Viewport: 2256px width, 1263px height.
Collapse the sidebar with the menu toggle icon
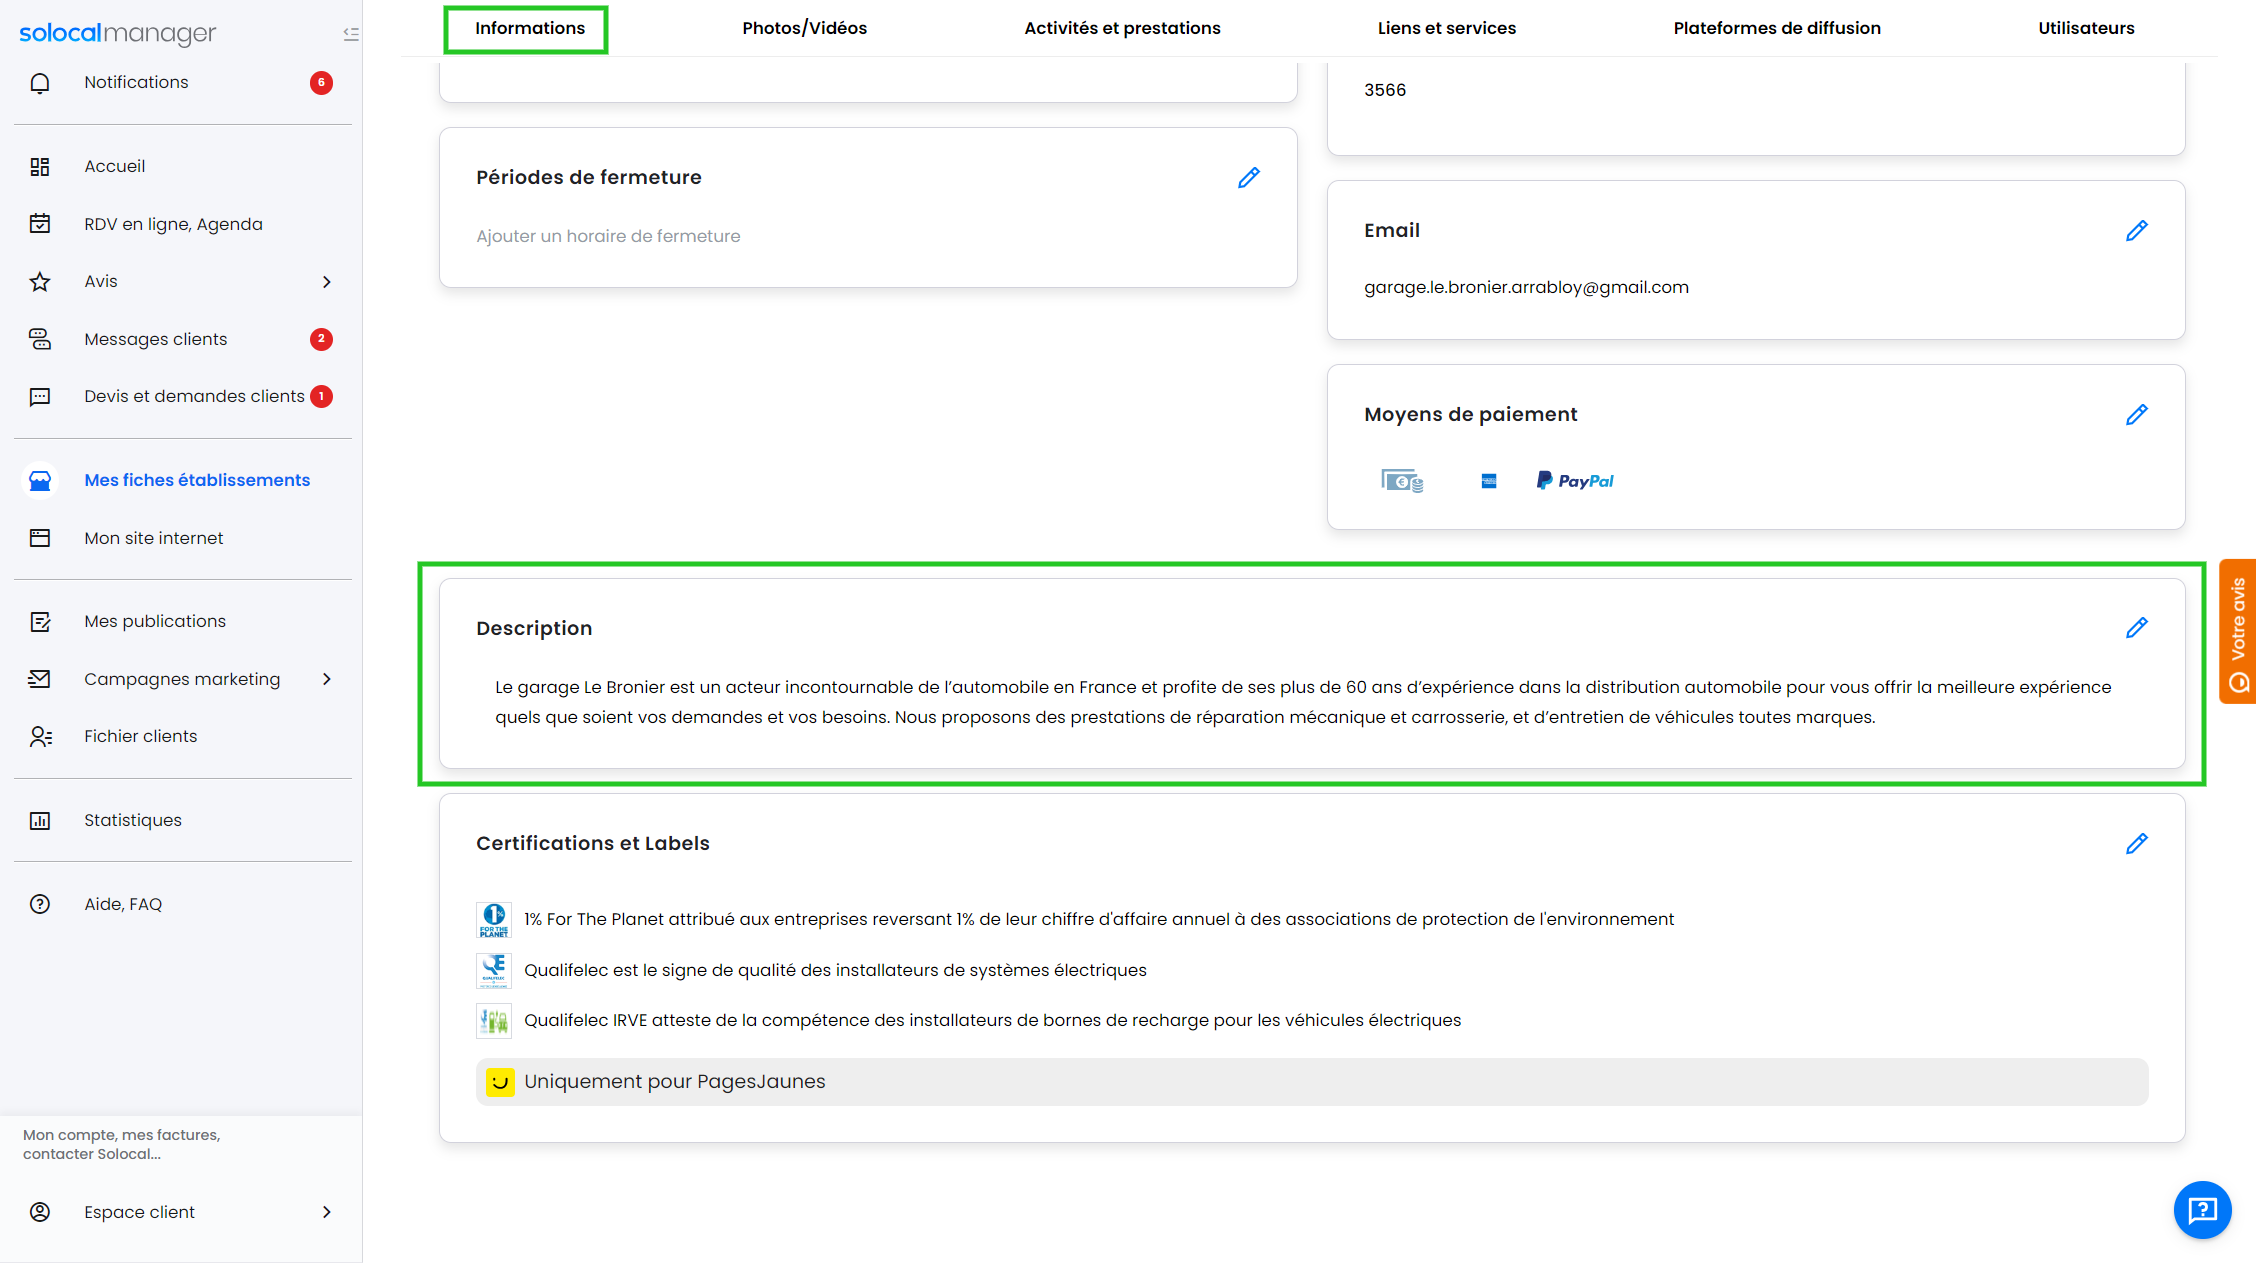click(350, 34)
